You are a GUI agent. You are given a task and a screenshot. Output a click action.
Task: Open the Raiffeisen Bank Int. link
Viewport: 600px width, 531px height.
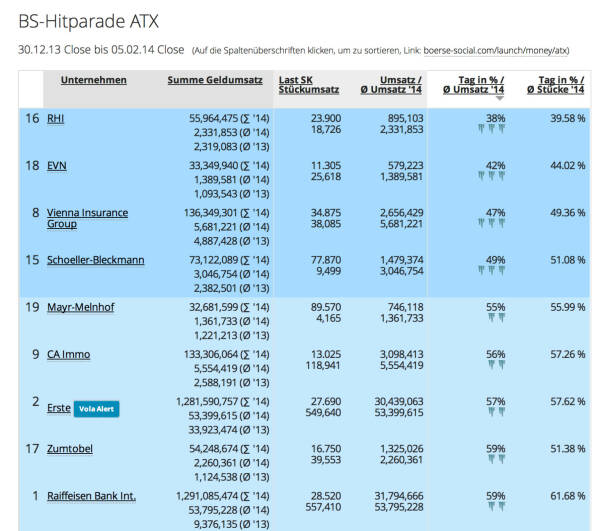tap(91, 496)
